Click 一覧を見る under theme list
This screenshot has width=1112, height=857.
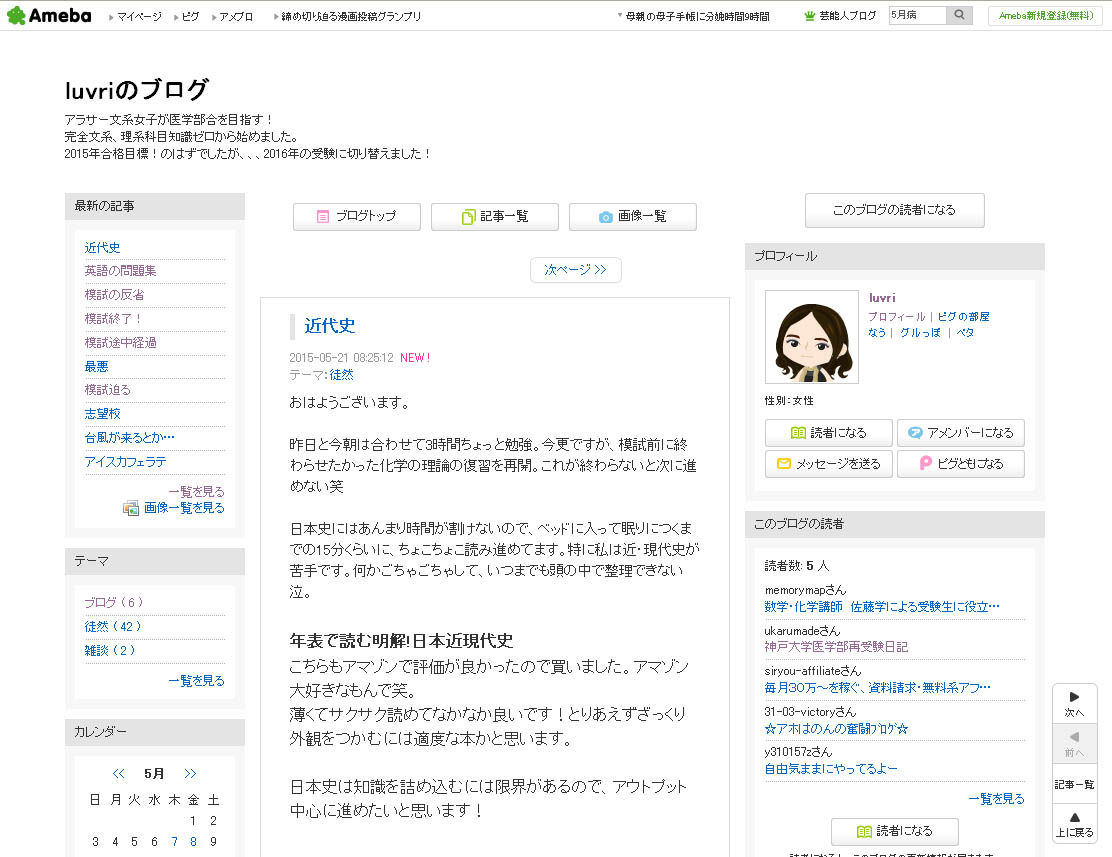[196, 681]
